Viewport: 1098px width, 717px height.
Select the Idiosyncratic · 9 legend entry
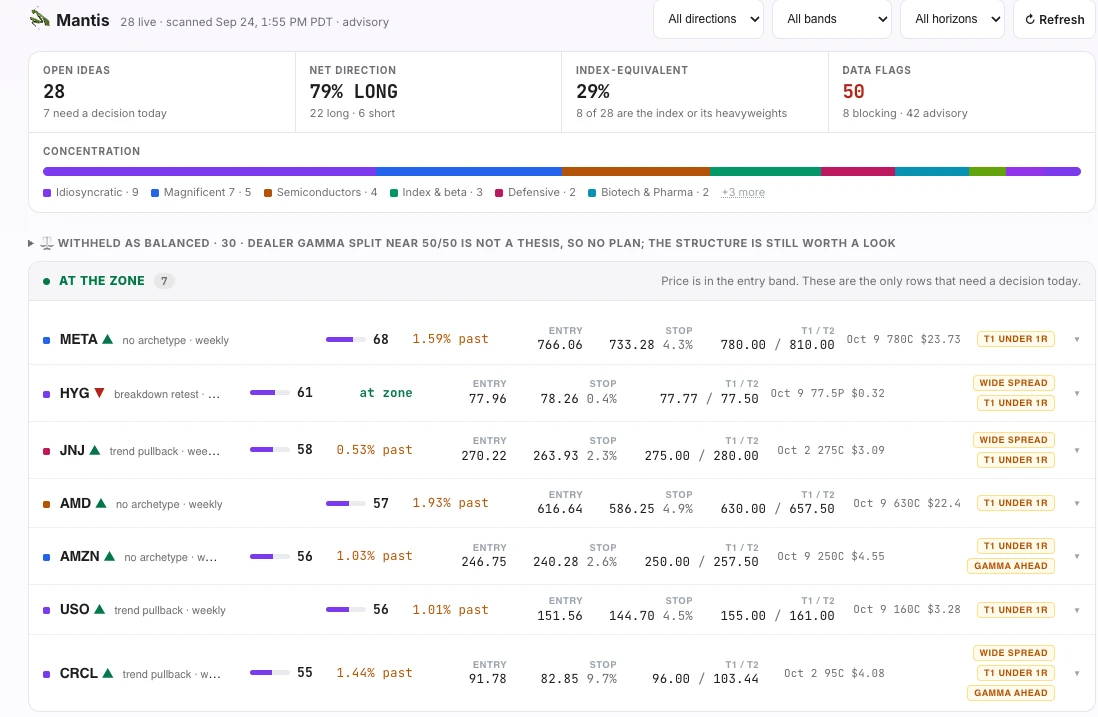[x=90, y=193]
